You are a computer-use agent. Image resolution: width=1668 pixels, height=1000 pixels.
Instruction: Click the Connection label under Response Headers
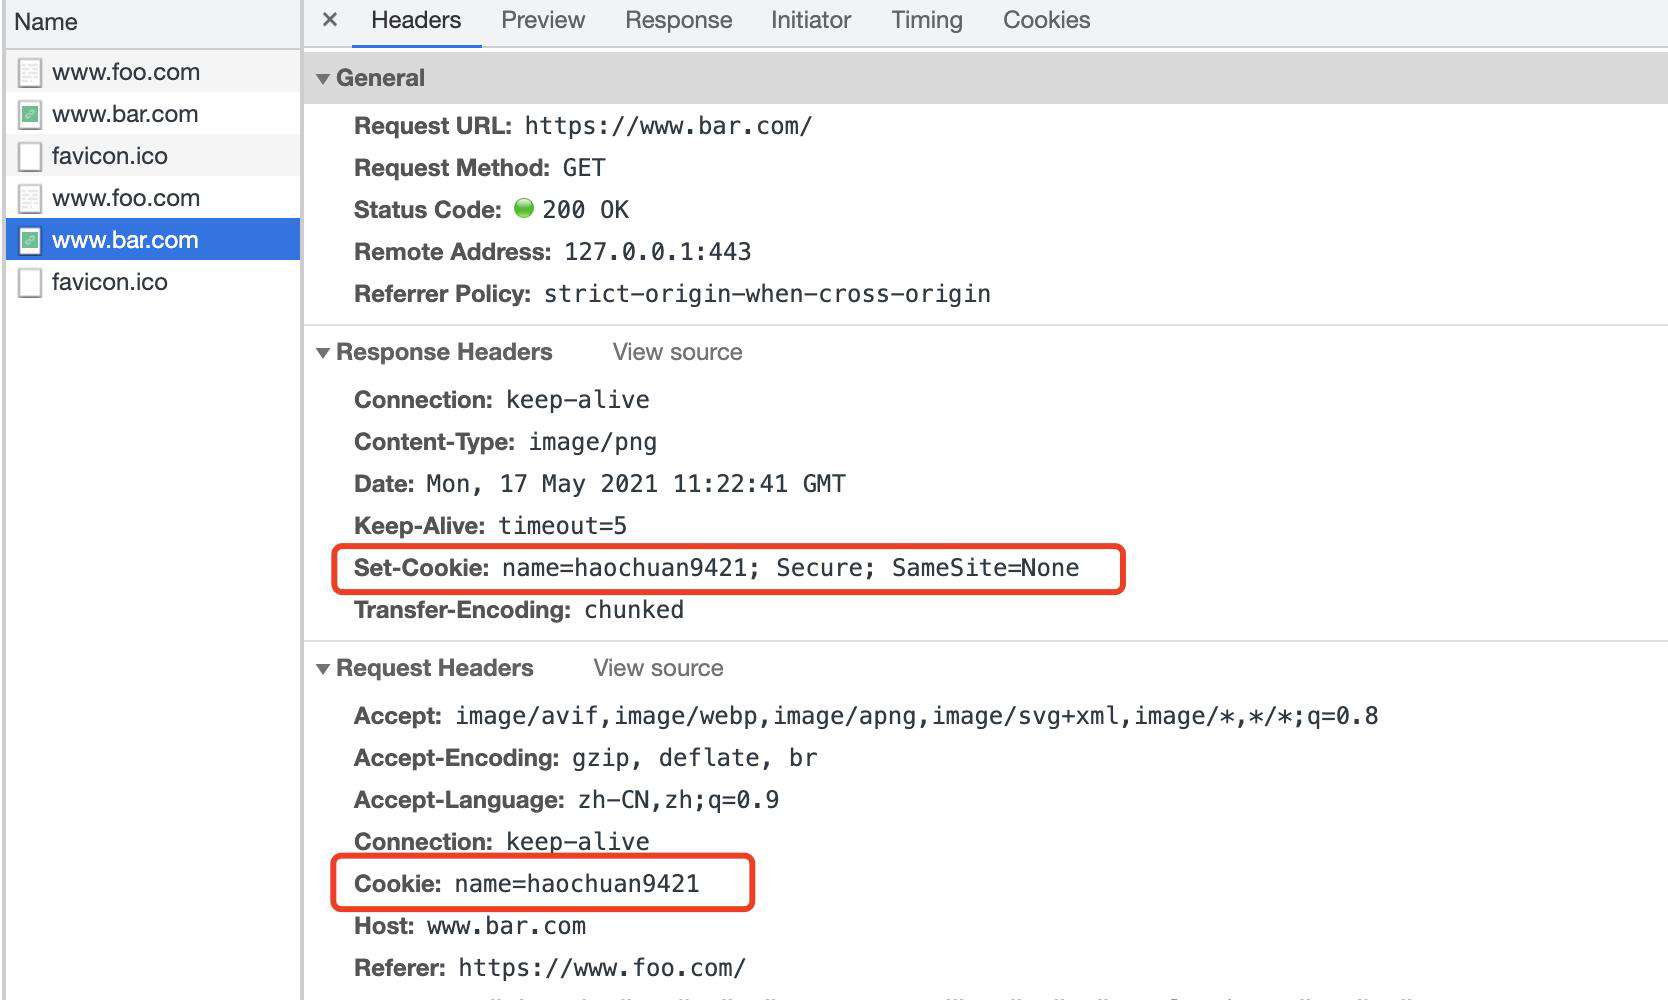pos(423,400)
